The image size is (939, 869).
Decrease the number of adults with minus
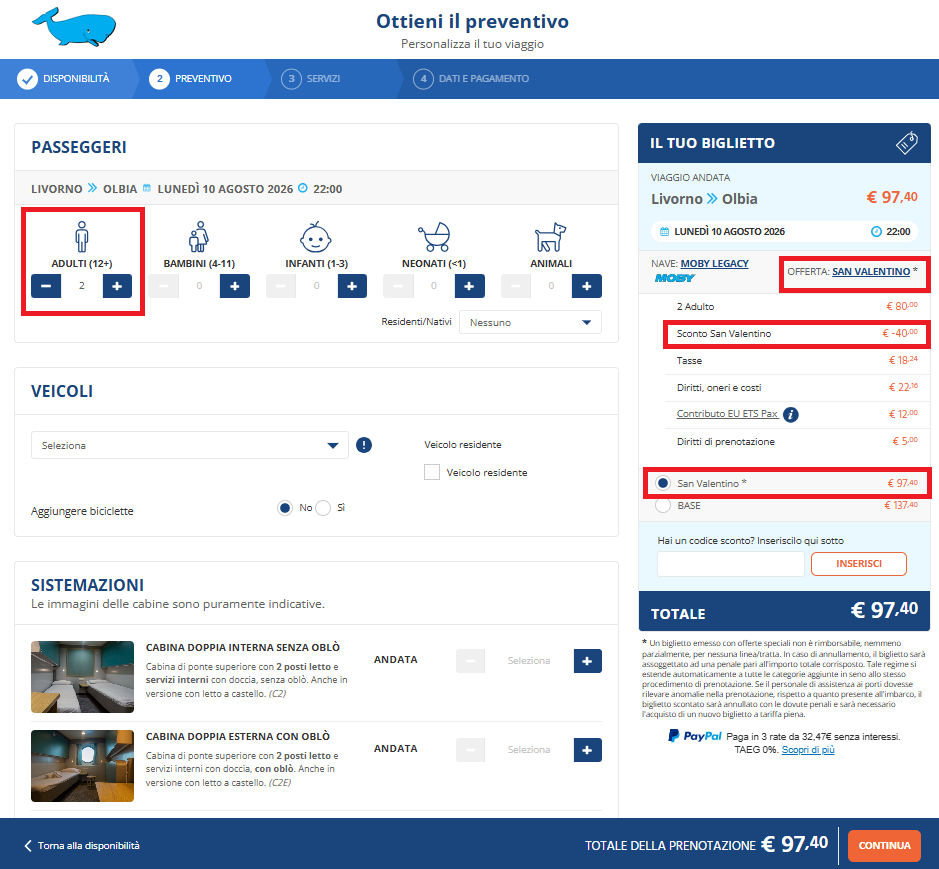46,286
